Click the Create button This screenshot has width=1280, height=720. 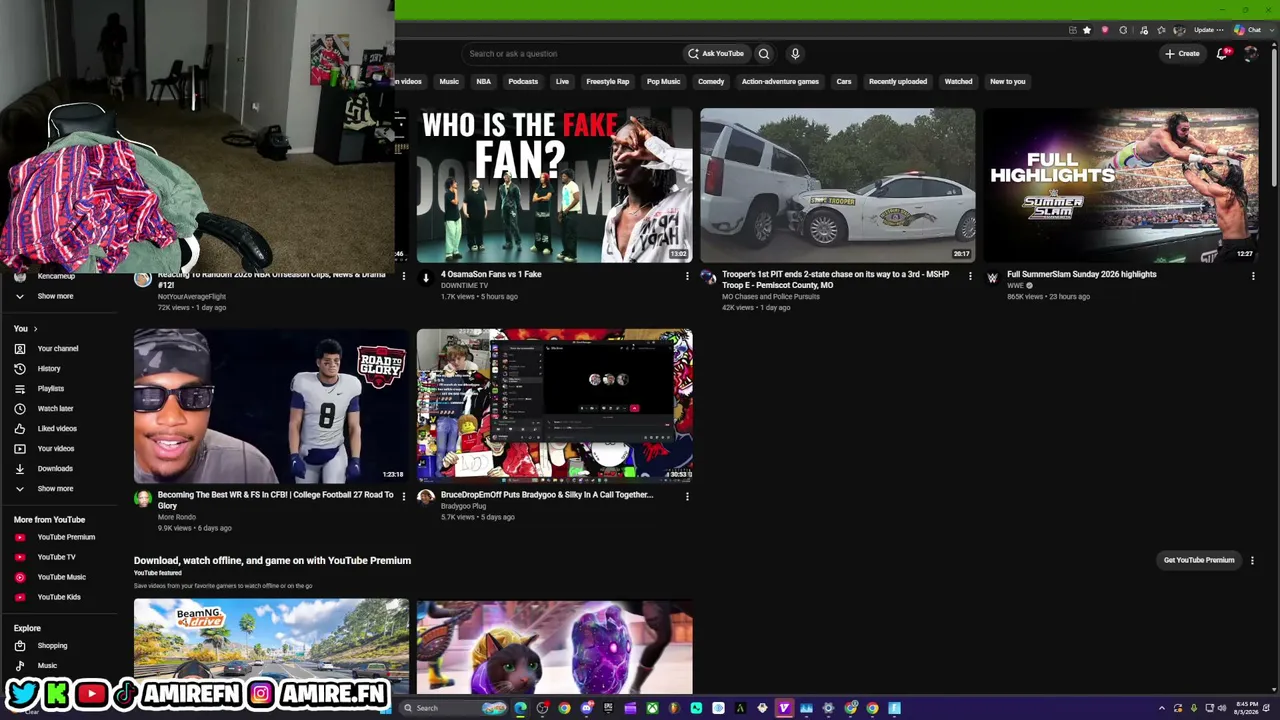tap(1182, 54)
